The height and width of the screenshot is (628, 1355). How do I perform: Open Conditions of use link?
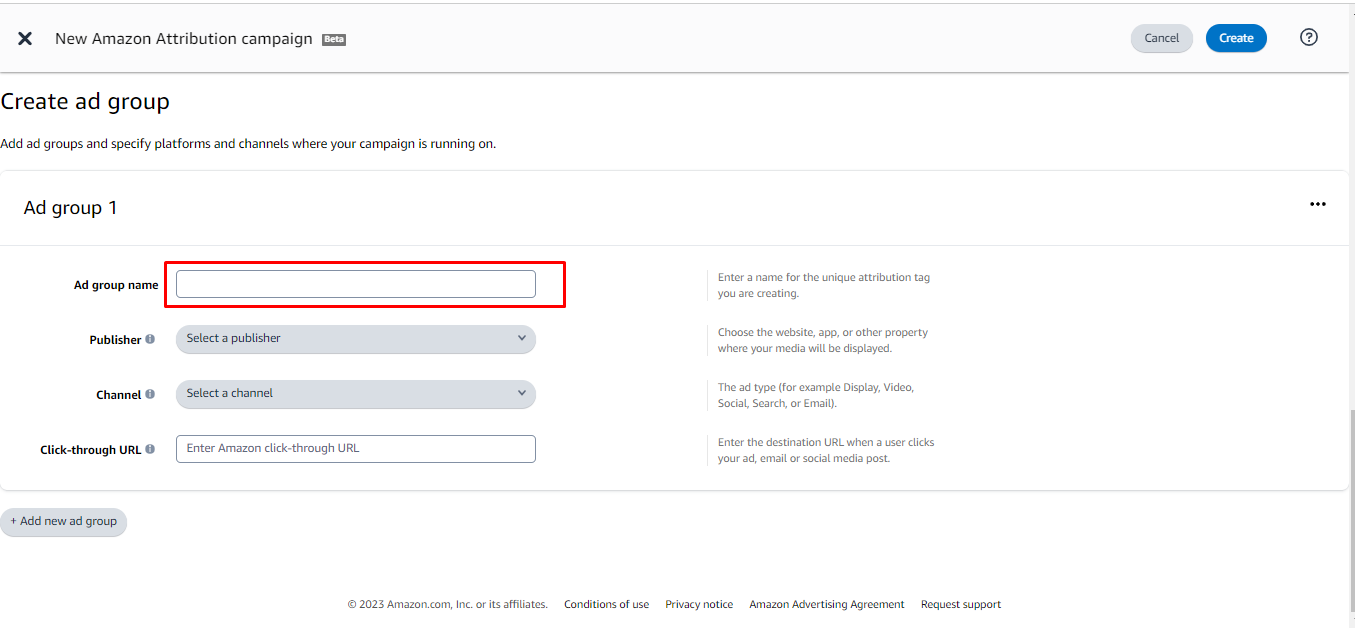coord(606,604)
